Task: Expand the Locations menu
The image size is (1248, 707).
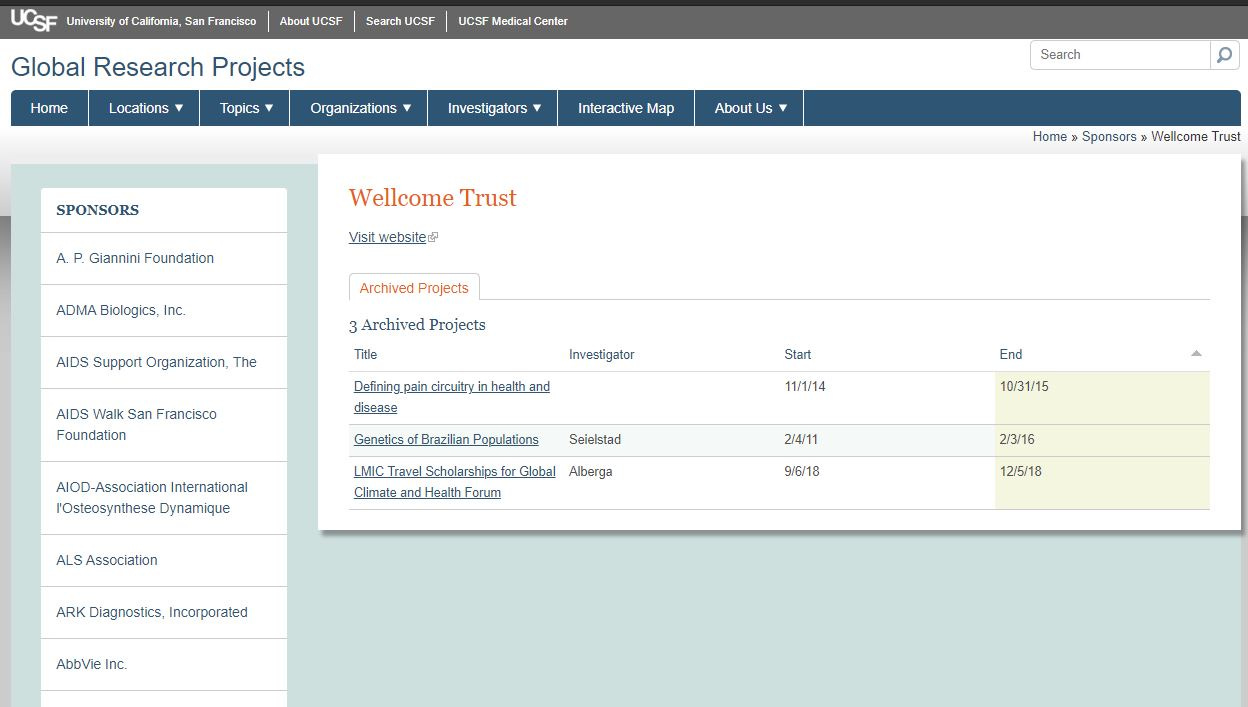Action: click(x=145, y=108)
